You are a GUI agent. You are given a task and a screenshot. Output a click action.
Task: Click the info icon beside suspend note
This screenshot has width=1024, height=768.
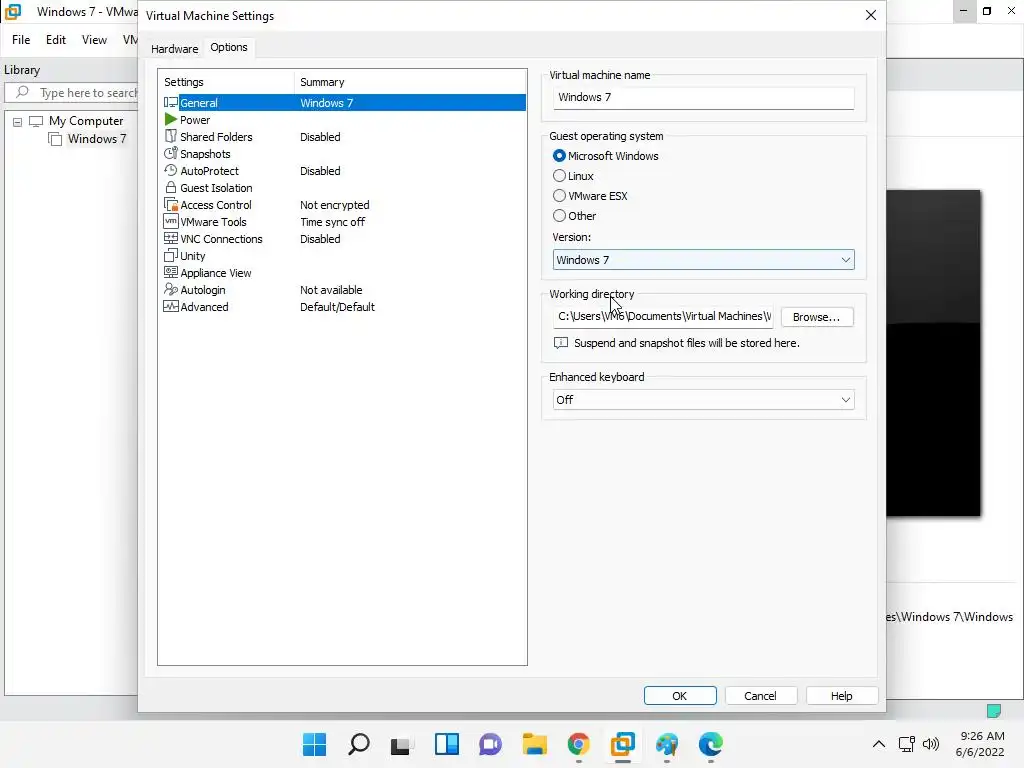tap(560, 343)
